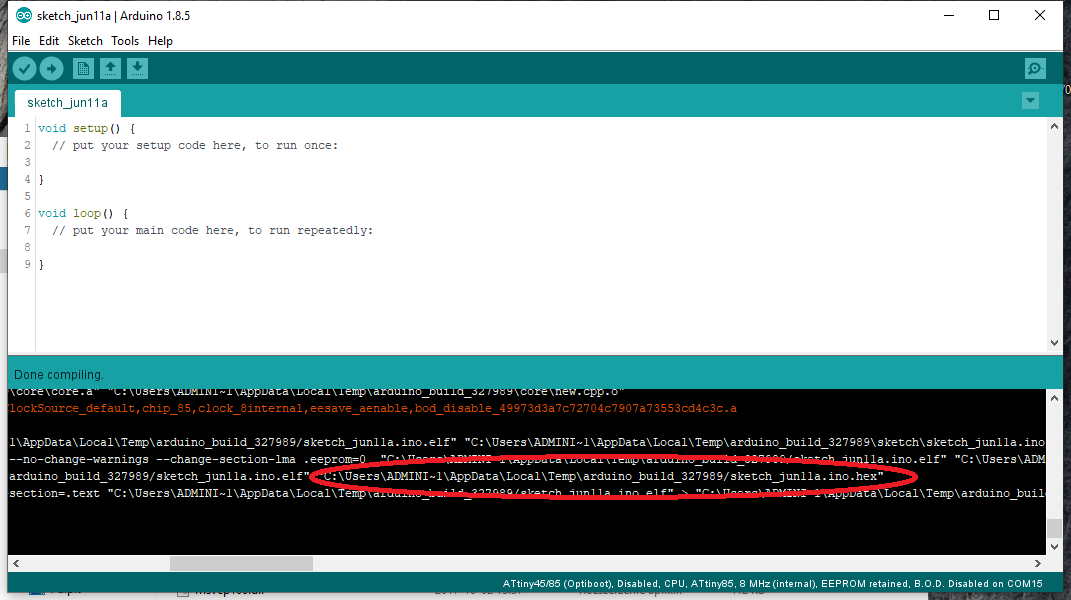Click the Upload arrow button
Viewport: 1071px width, 600px height.
(x=51, y=68)
